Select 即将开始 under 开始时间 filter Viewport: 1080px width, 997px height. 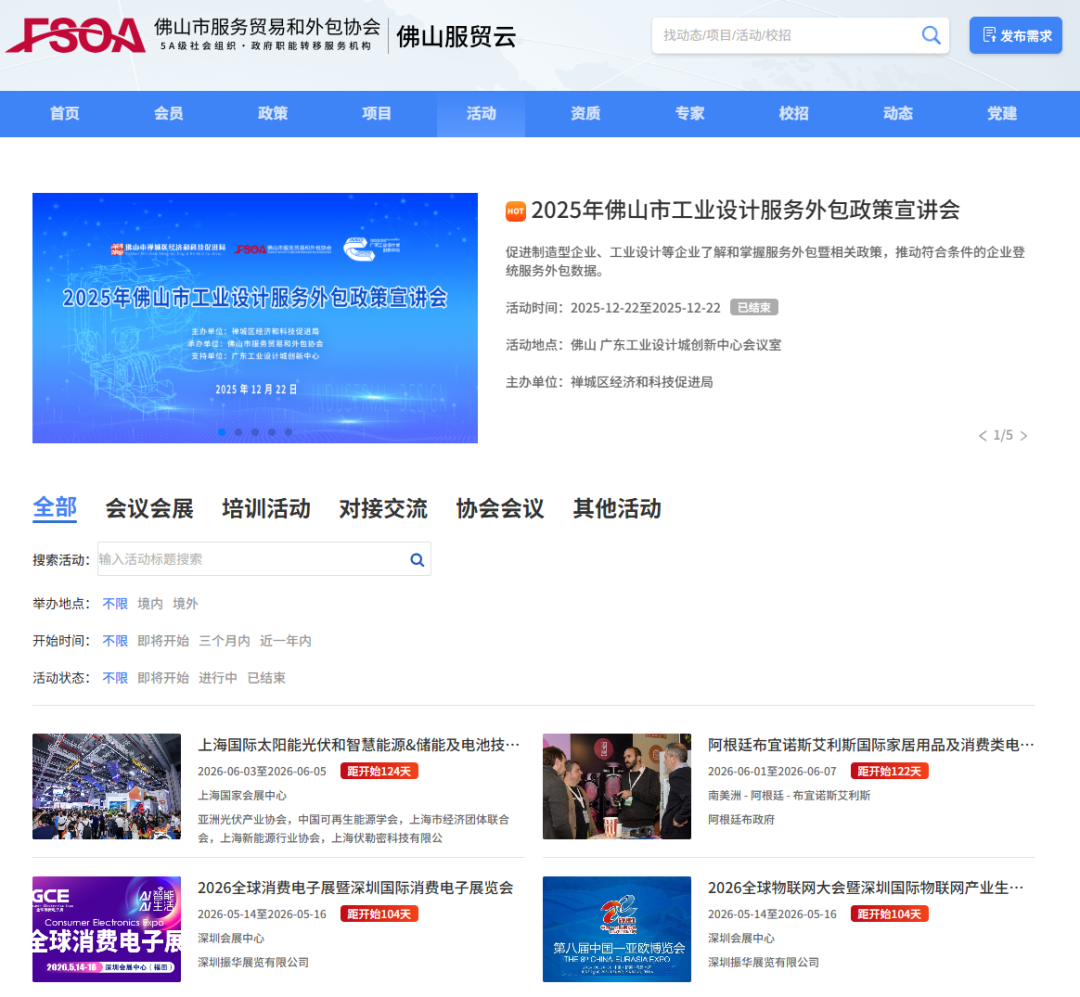162,640
